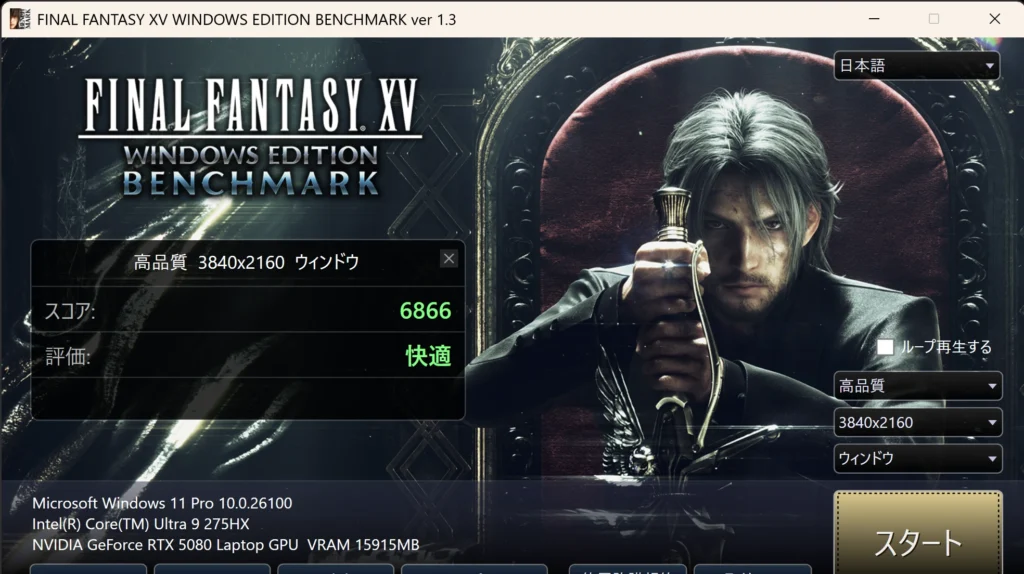The height and width of the screenshot is (574, 1024).
Task: Click the Intel Core Ultra 9 275HX line
Action: 140,524
